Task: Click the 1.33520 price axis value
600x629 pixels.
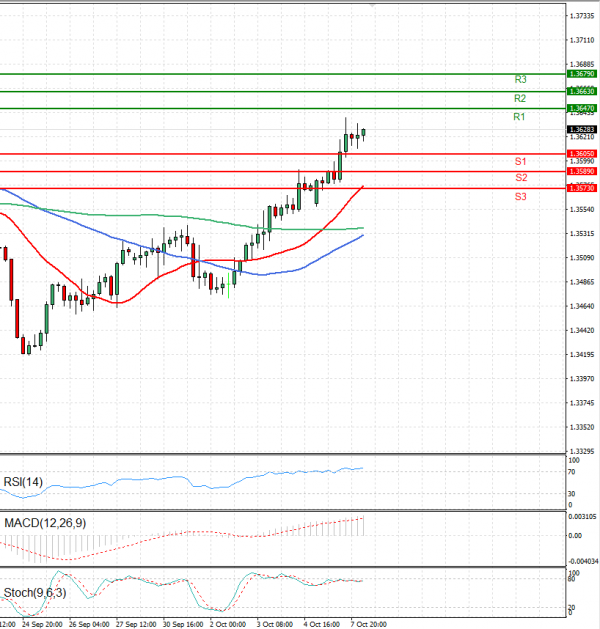Action: tap(582, 427)
